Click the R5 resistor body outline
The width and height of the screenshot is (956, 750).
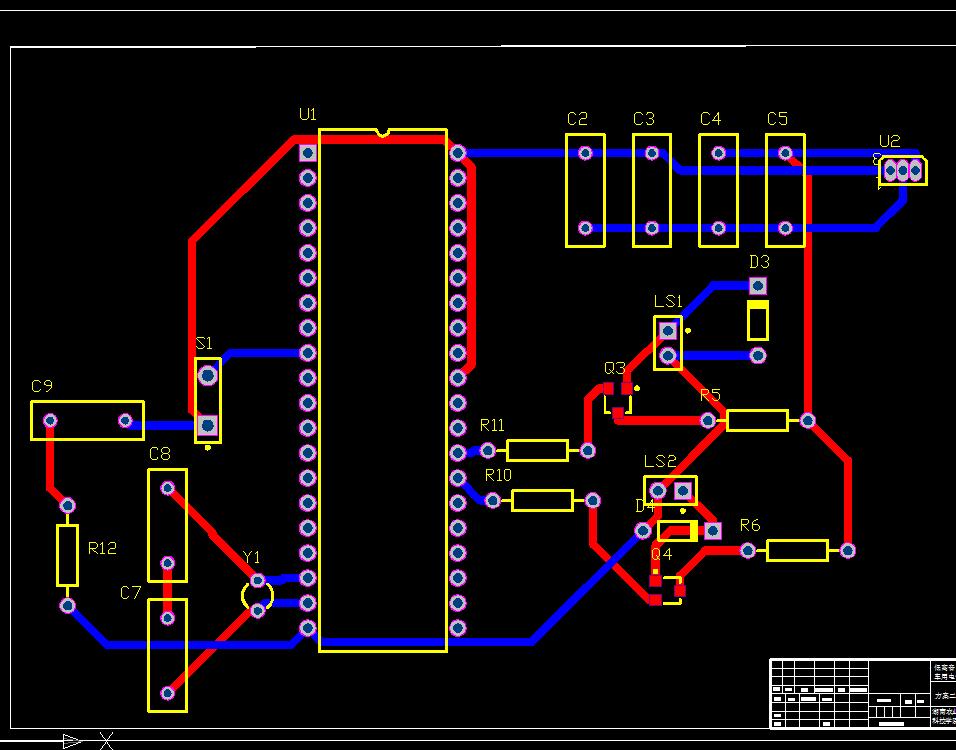coord(757,421)
